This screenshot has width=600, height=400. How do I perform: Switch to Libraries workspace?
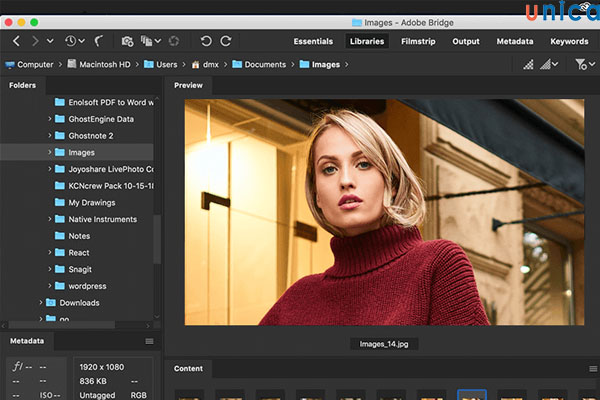click(x=367, y=41)
